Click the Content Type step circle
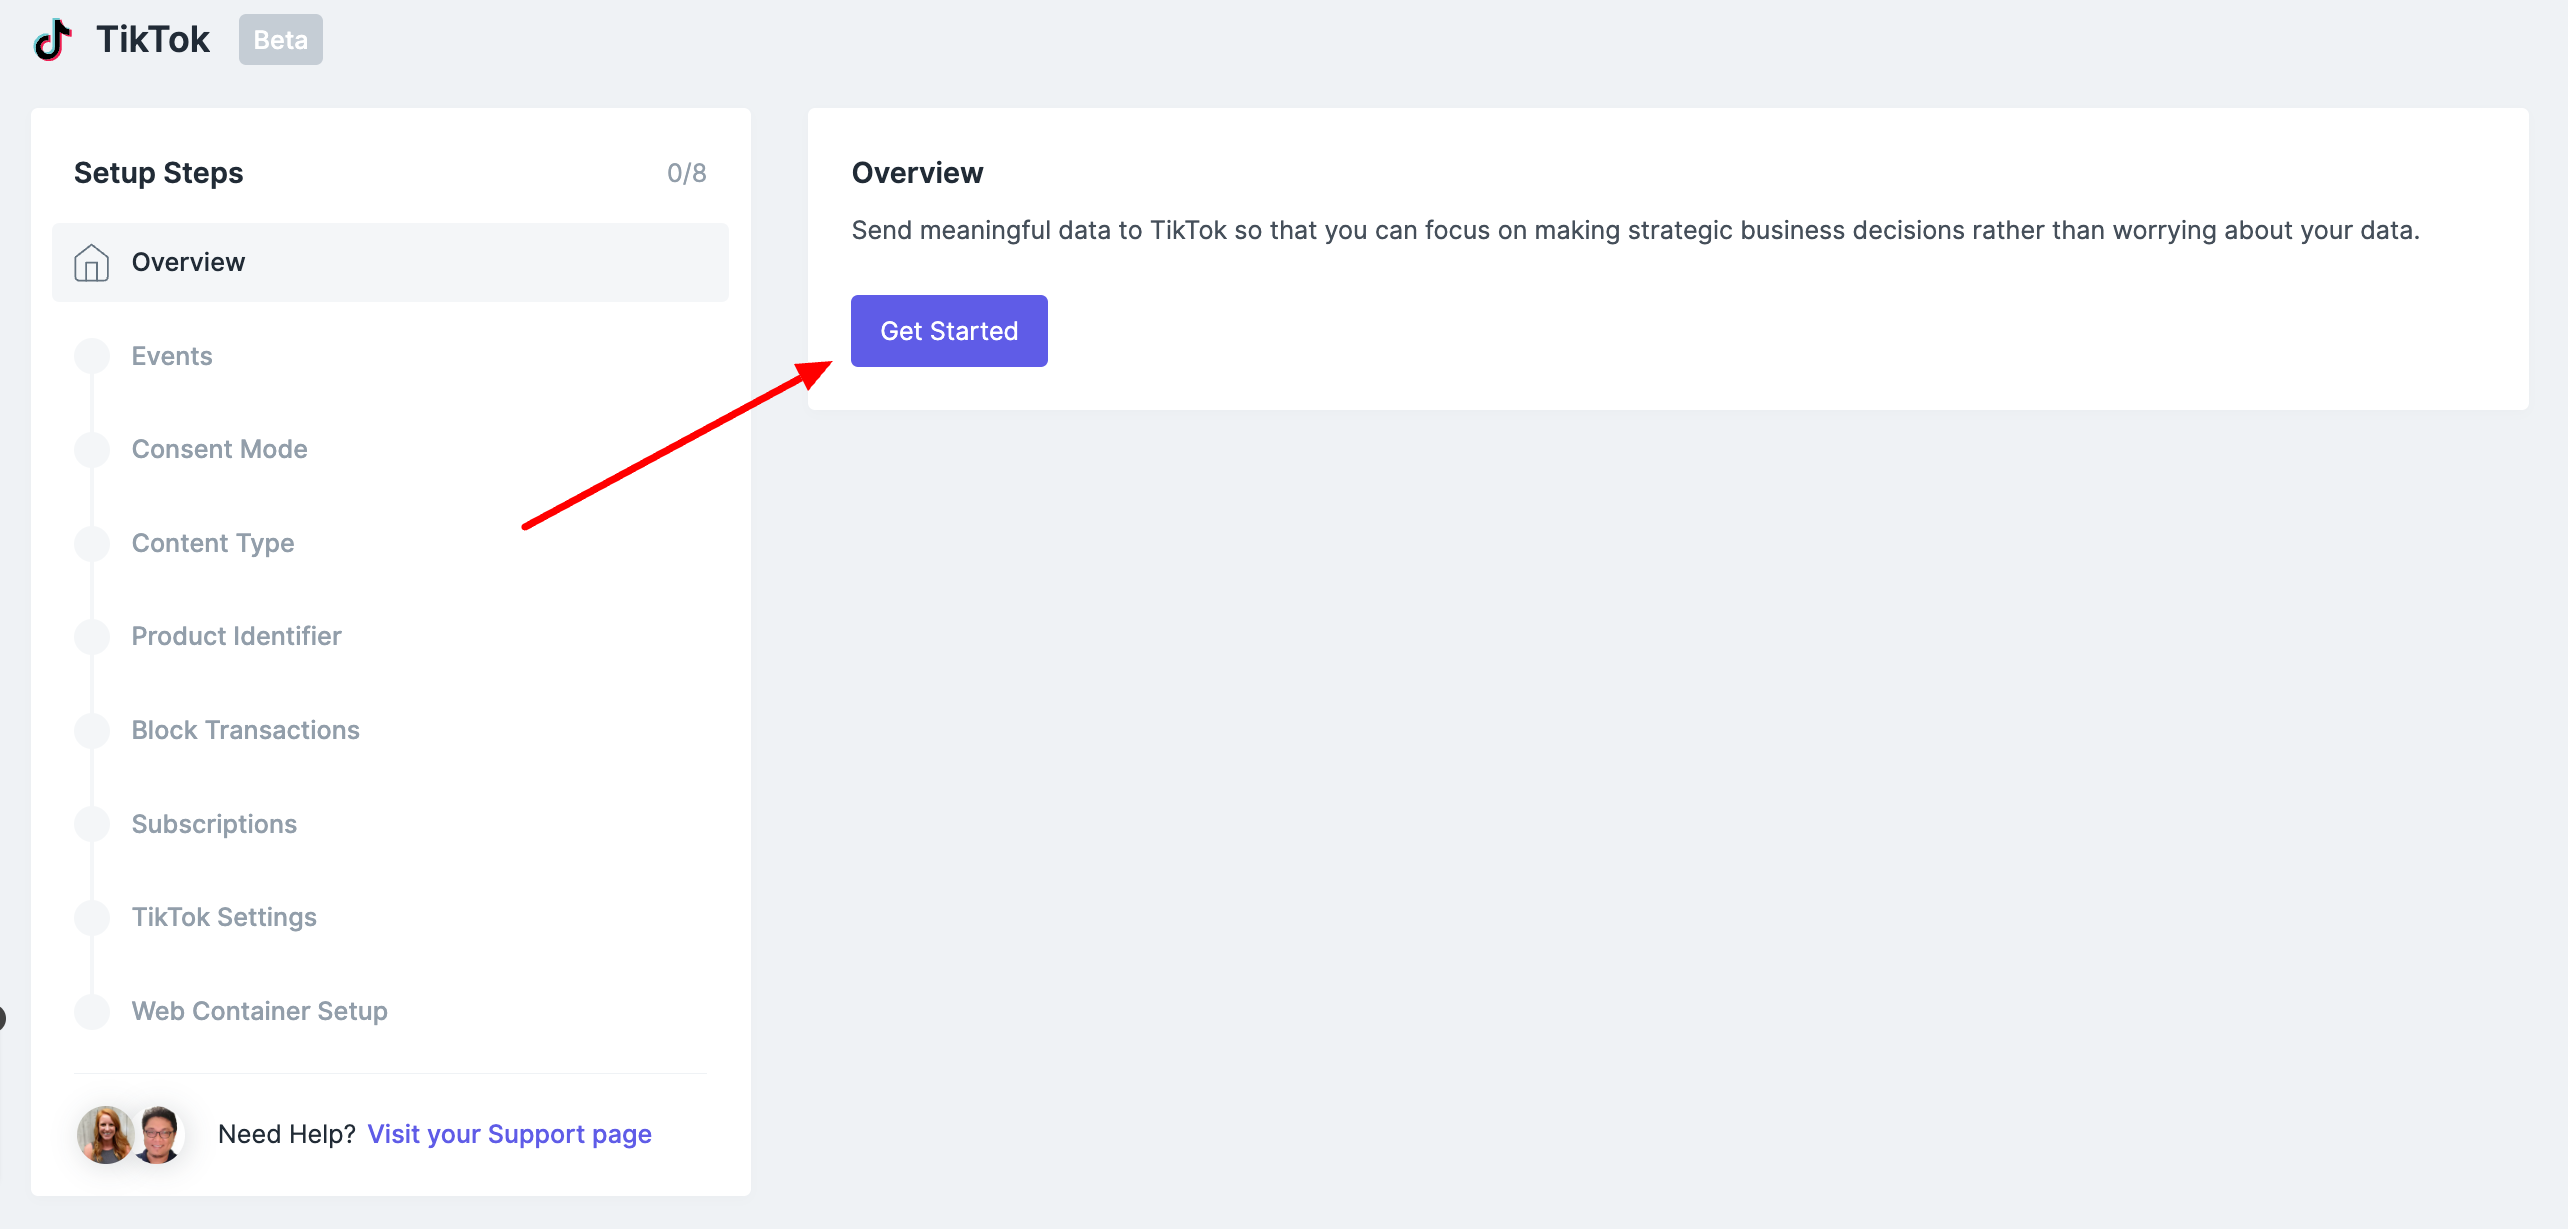2568x1229 pixels. pyautogui.click(x=92, y=544)
